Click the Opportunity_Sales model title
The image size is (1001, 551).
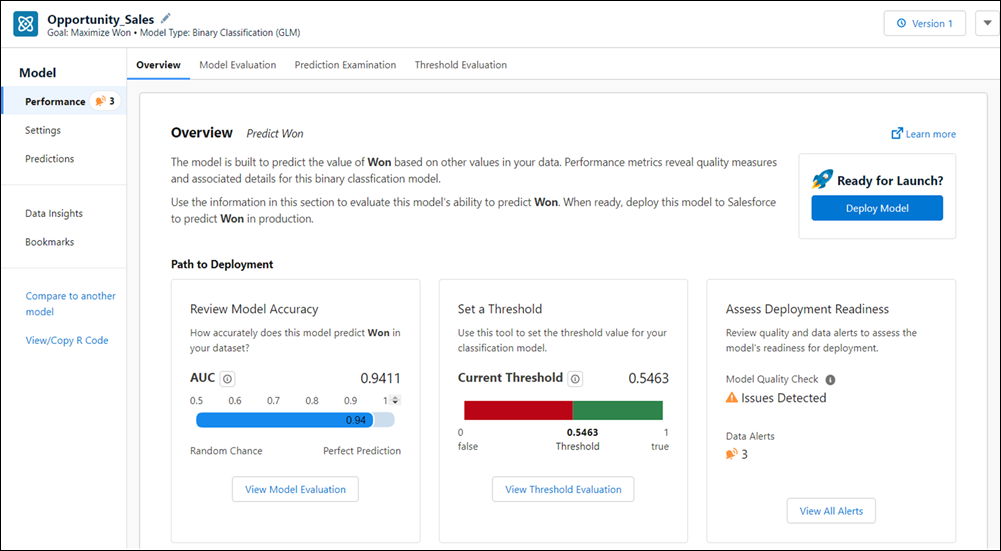click(x=101, y=19)
